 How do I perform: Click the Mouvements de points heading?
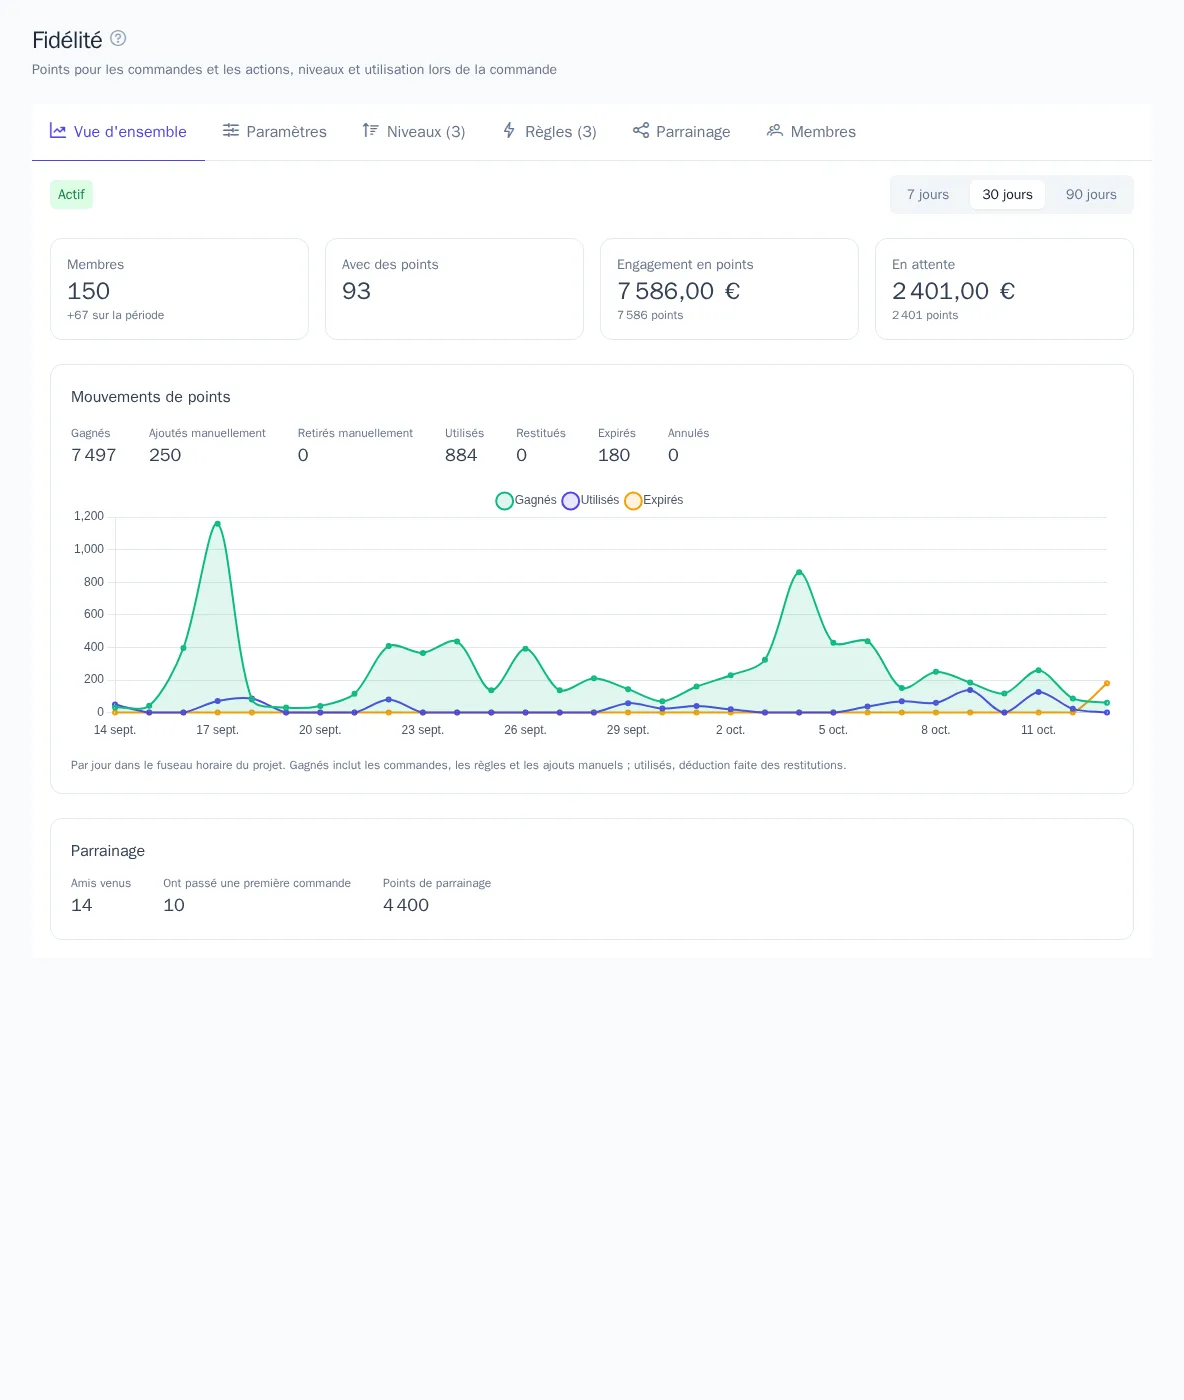point(151,397)
